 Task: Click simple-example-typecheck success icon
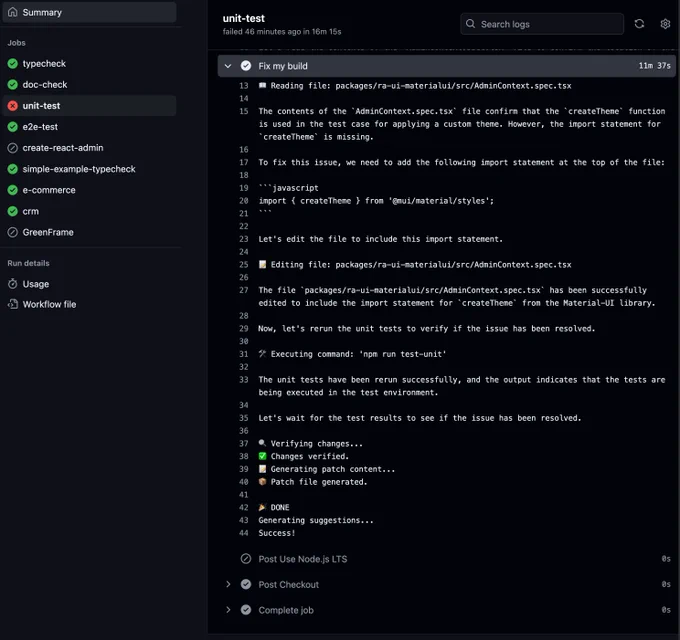[13, 169]
